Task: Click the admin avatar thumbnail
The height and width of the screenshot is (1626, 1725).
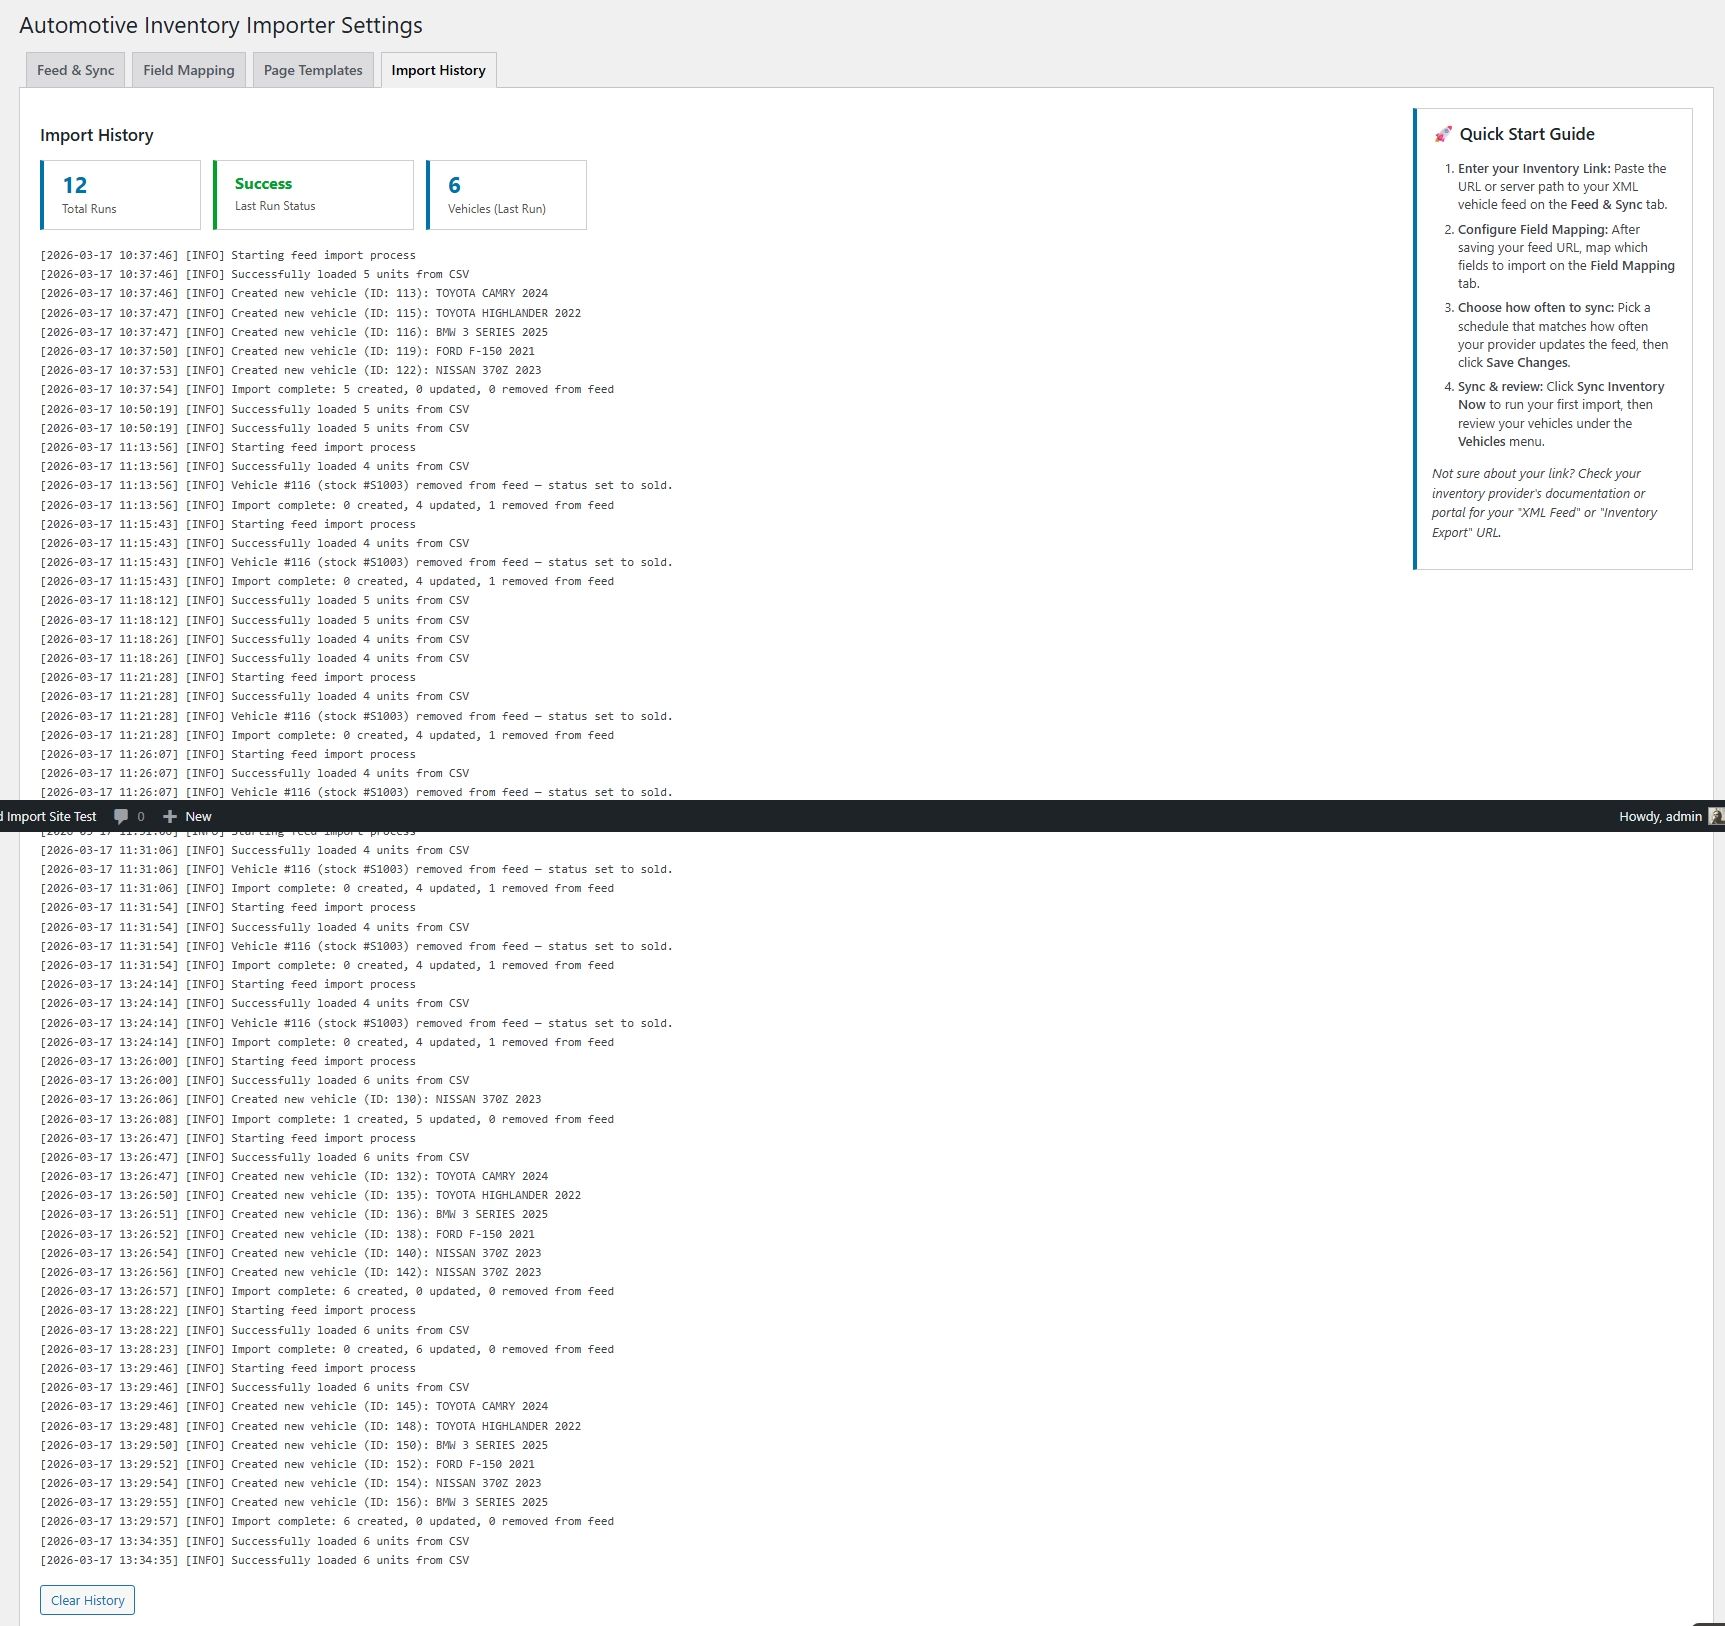Action: 1716,816
